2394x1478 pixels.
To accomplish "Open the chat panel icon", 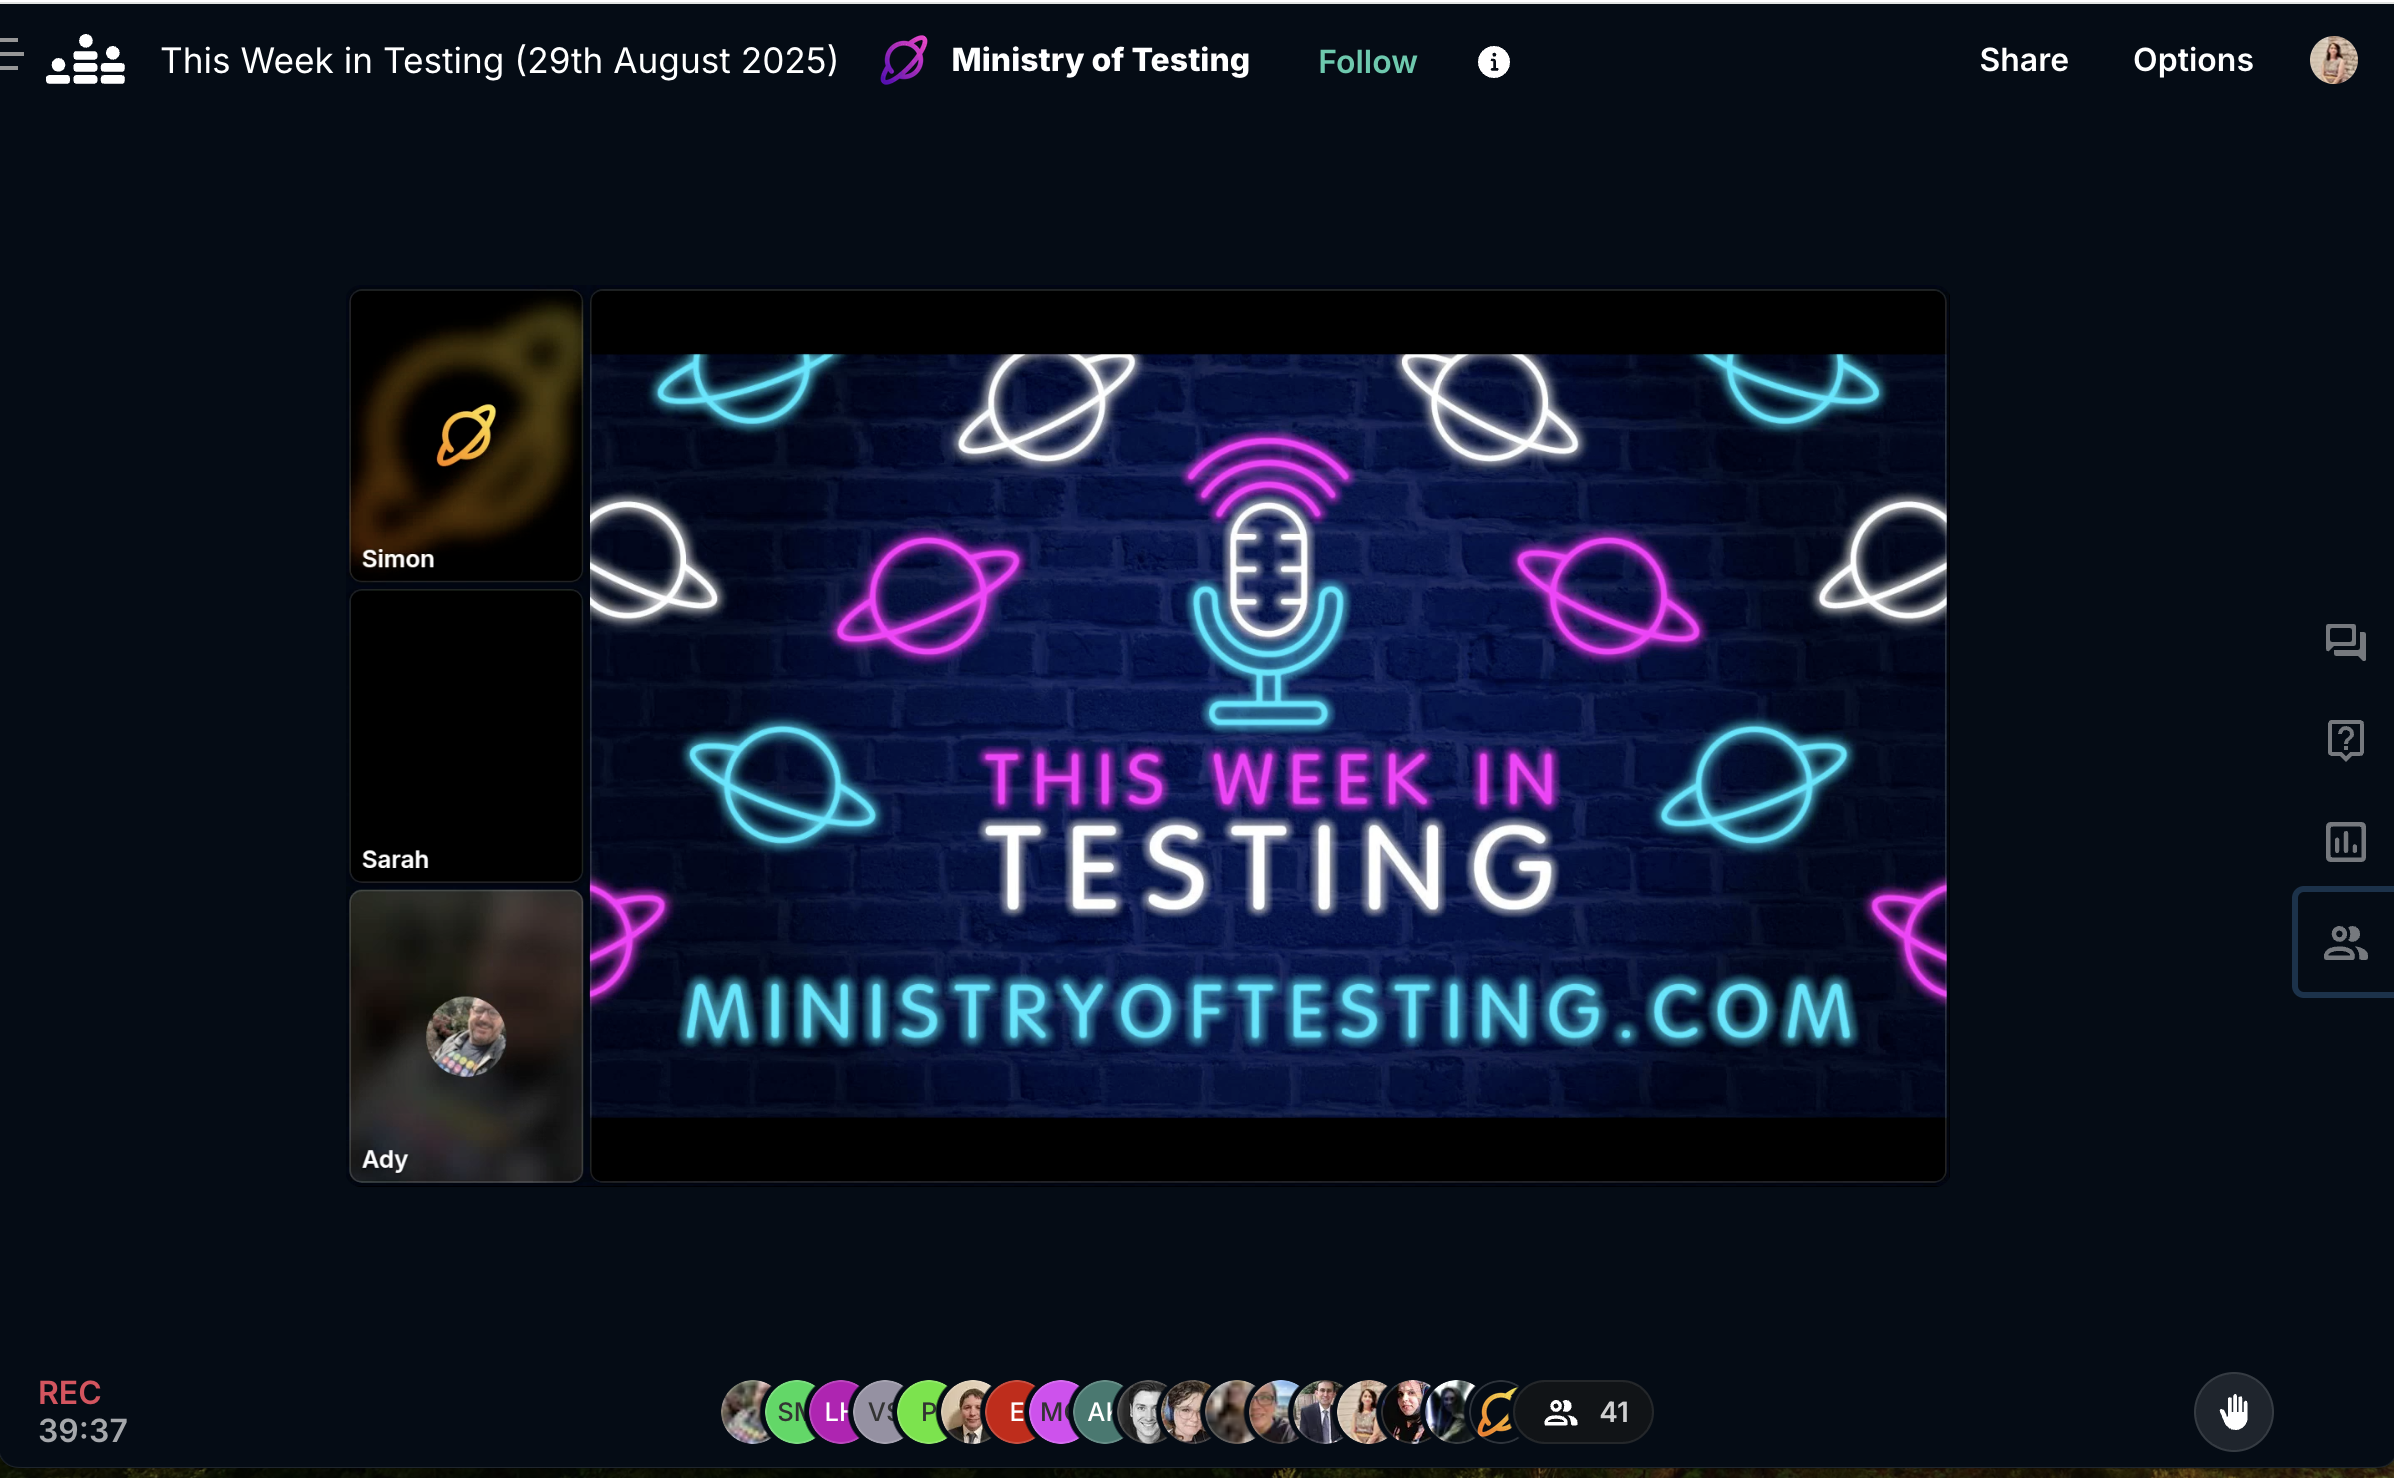I will [x=2345, y=642].
